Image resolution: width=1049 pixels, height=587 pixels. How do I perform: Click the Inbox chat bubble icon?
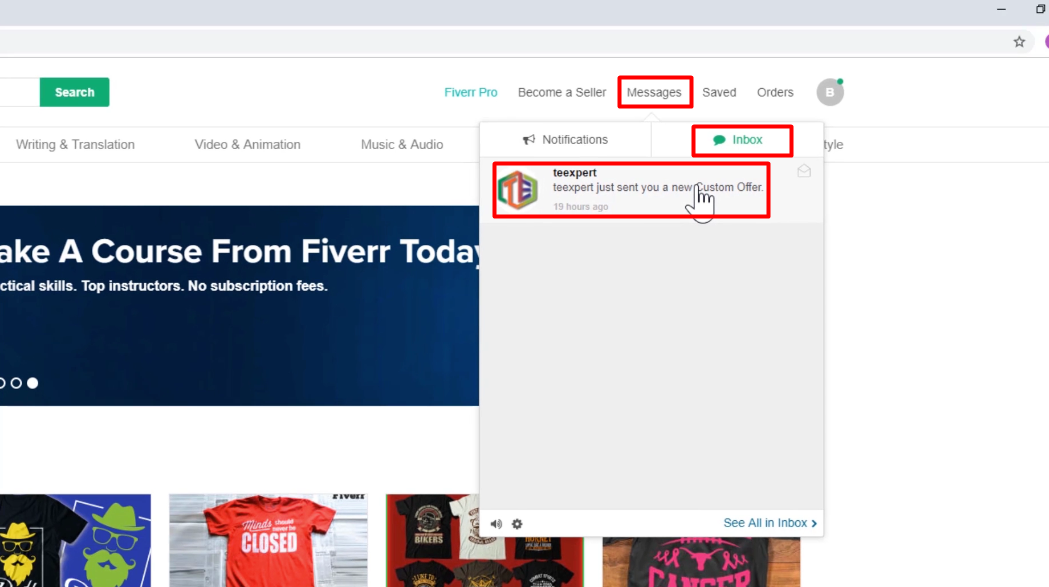[721, 140]
